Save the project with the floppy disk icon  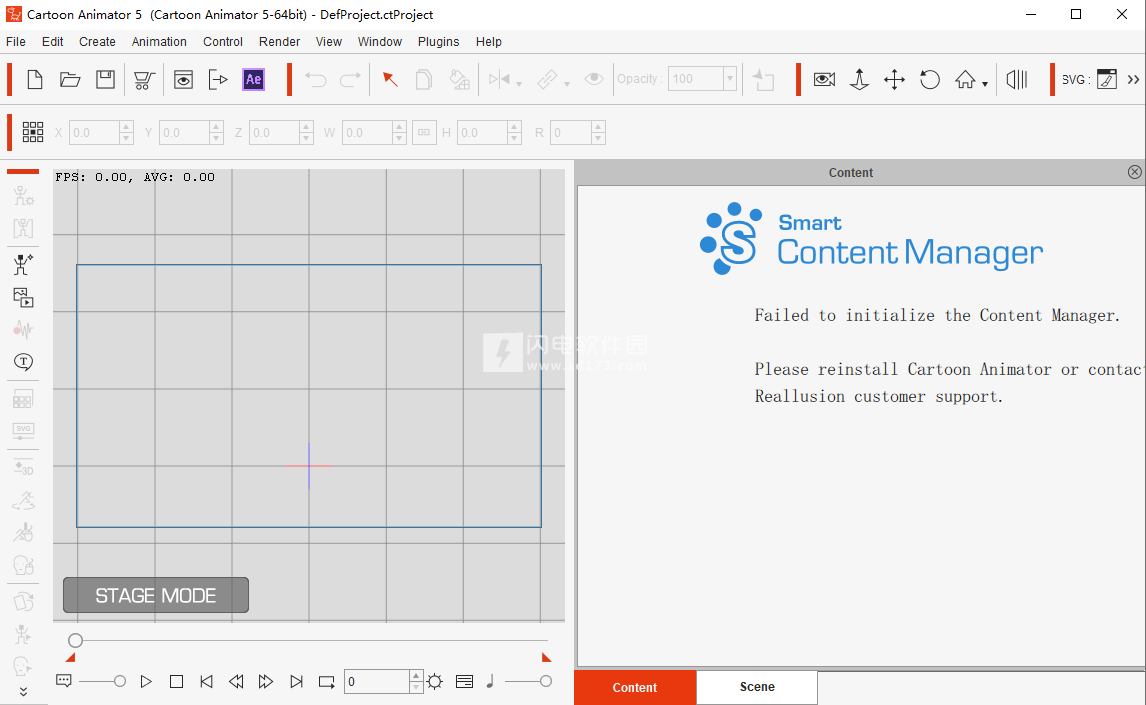106,79
